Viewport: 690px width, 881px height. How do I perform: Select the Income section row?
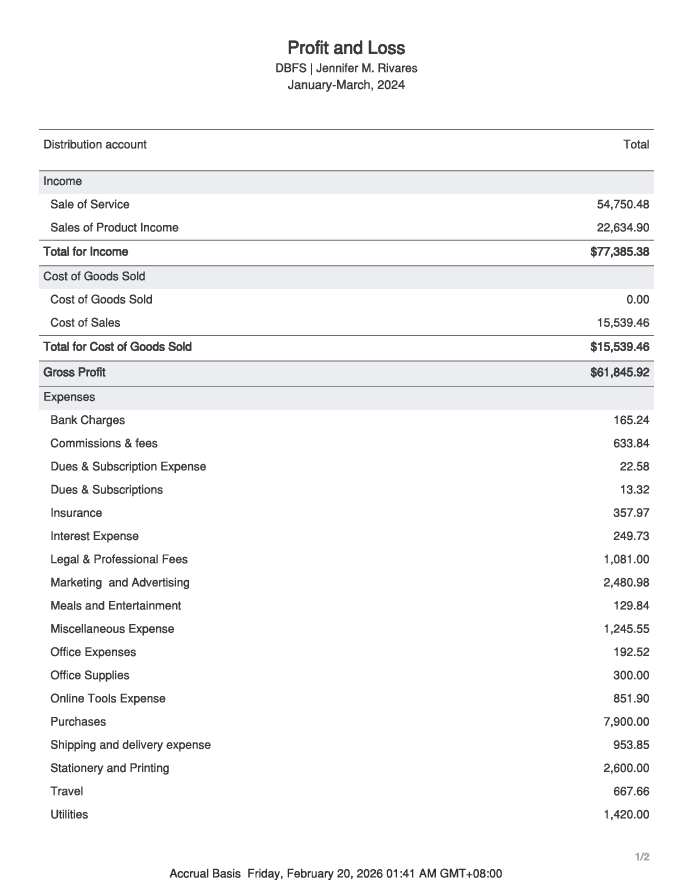[346, 181]
